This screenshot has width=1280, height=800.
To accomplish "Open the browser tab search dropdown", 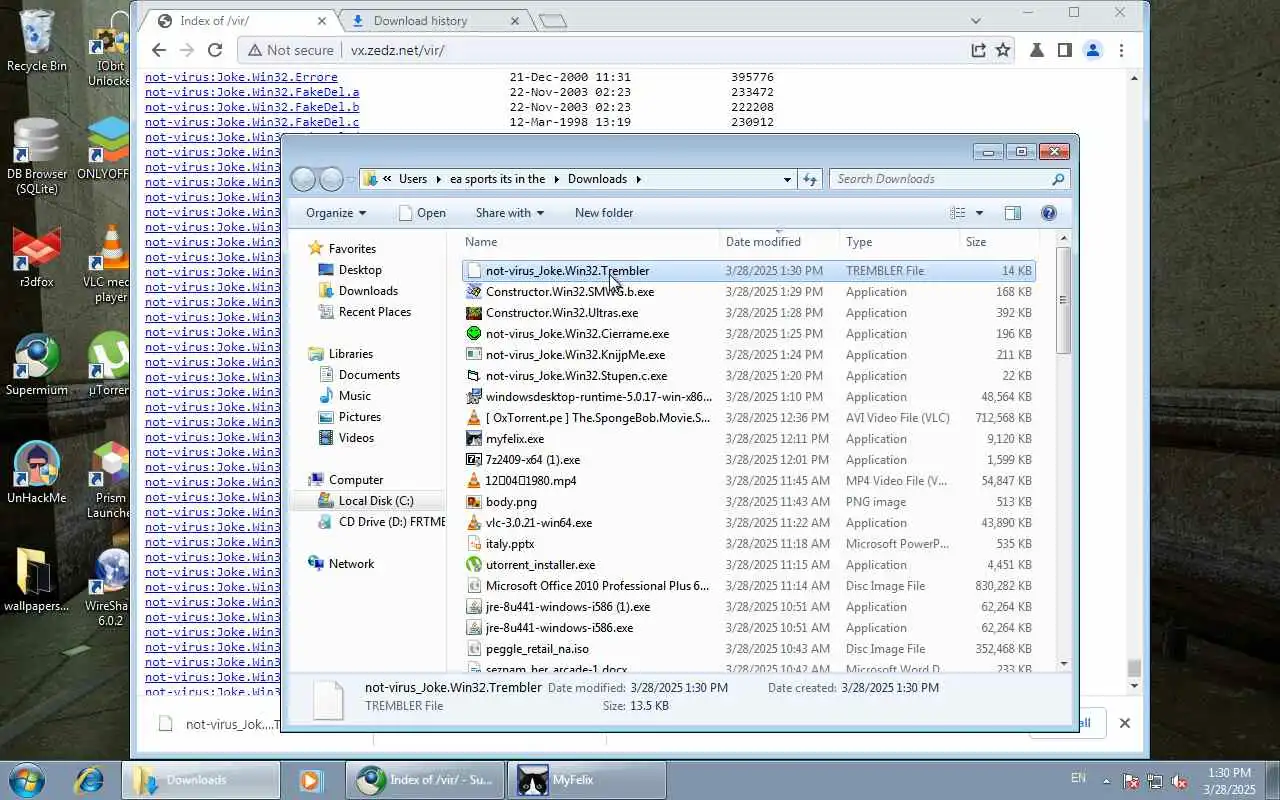I will pos(976,20).
